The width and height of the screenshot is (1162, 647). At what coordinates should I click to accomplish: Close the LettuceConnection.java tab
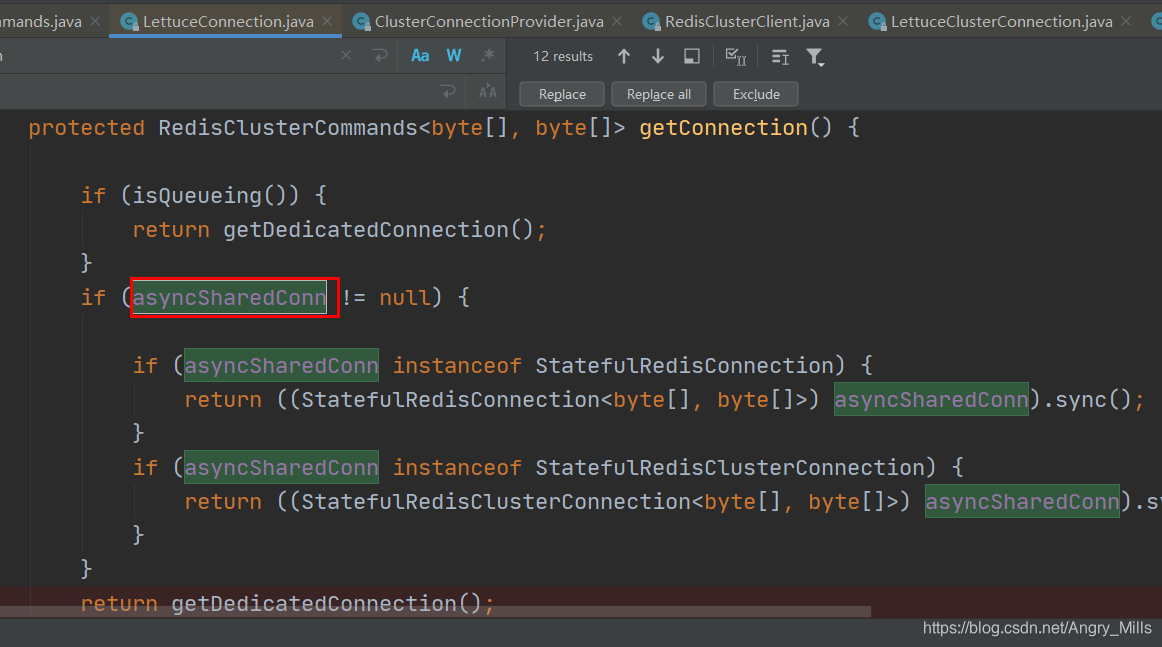[x=328, y=21]
